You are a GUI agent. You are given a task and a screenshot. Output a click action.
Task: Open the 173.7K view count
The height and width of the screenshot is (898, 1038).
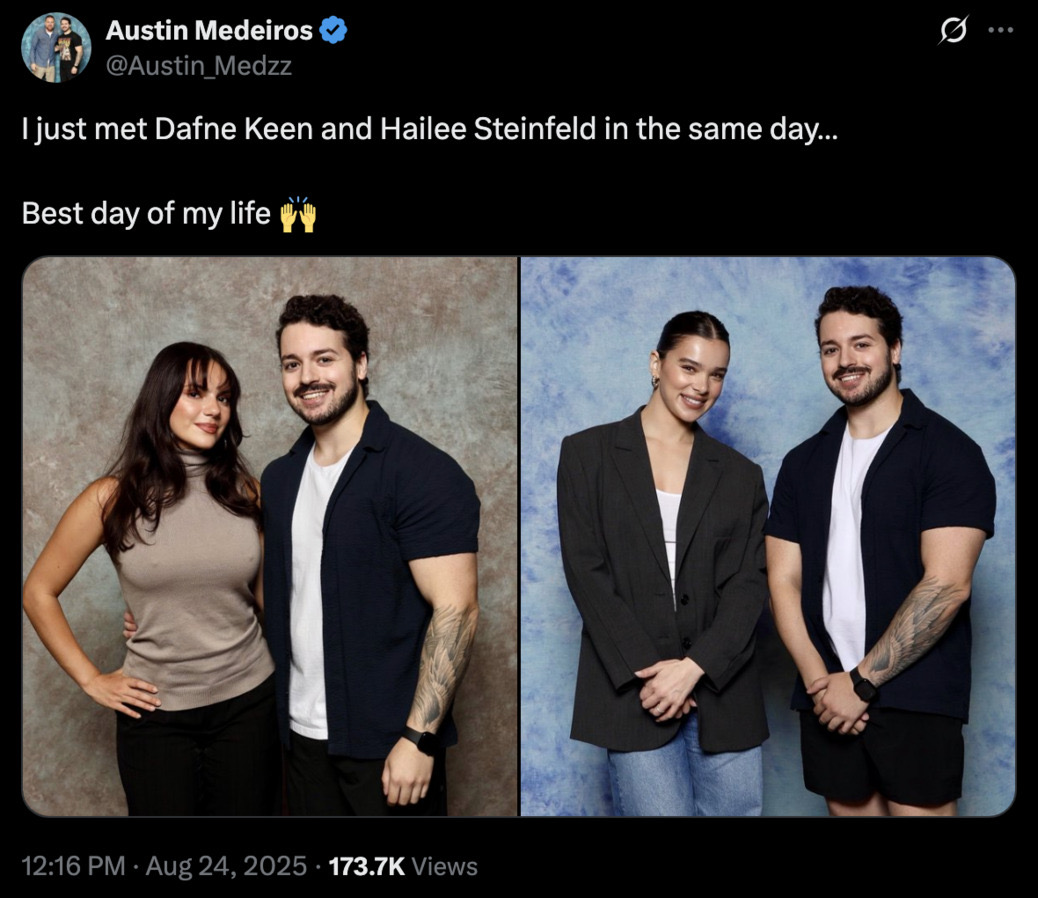366,866
